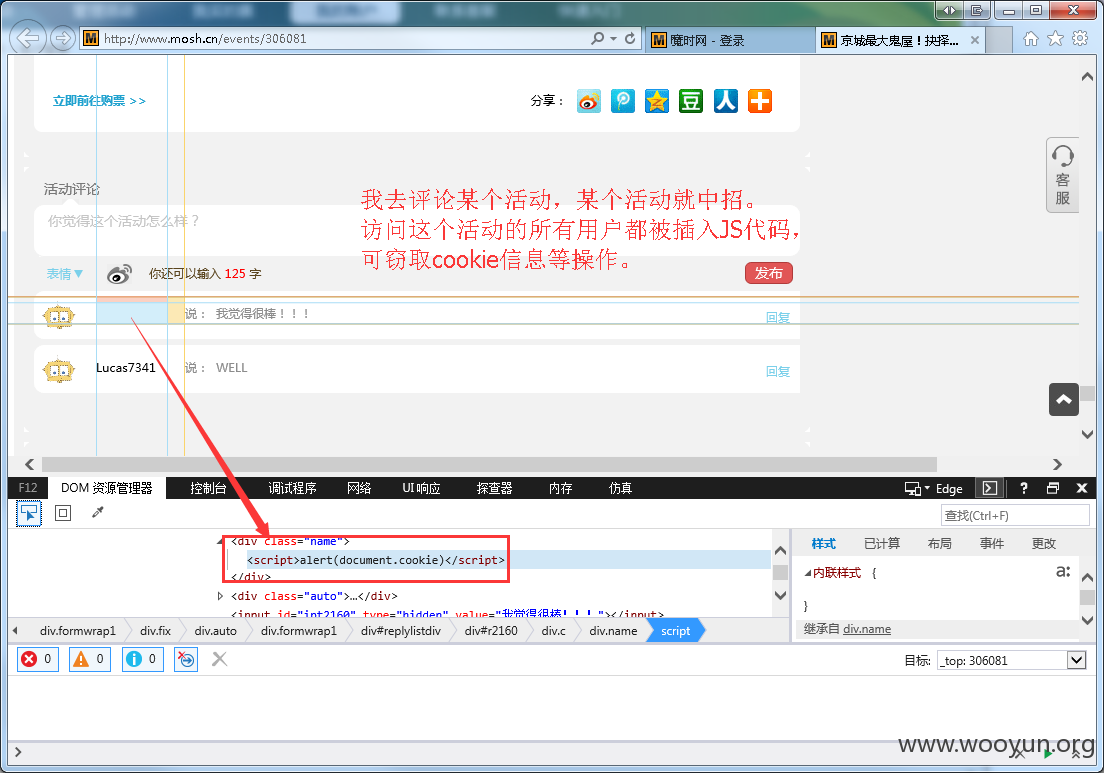Select the color picker eyedropper tool

[x=97, y=513]
